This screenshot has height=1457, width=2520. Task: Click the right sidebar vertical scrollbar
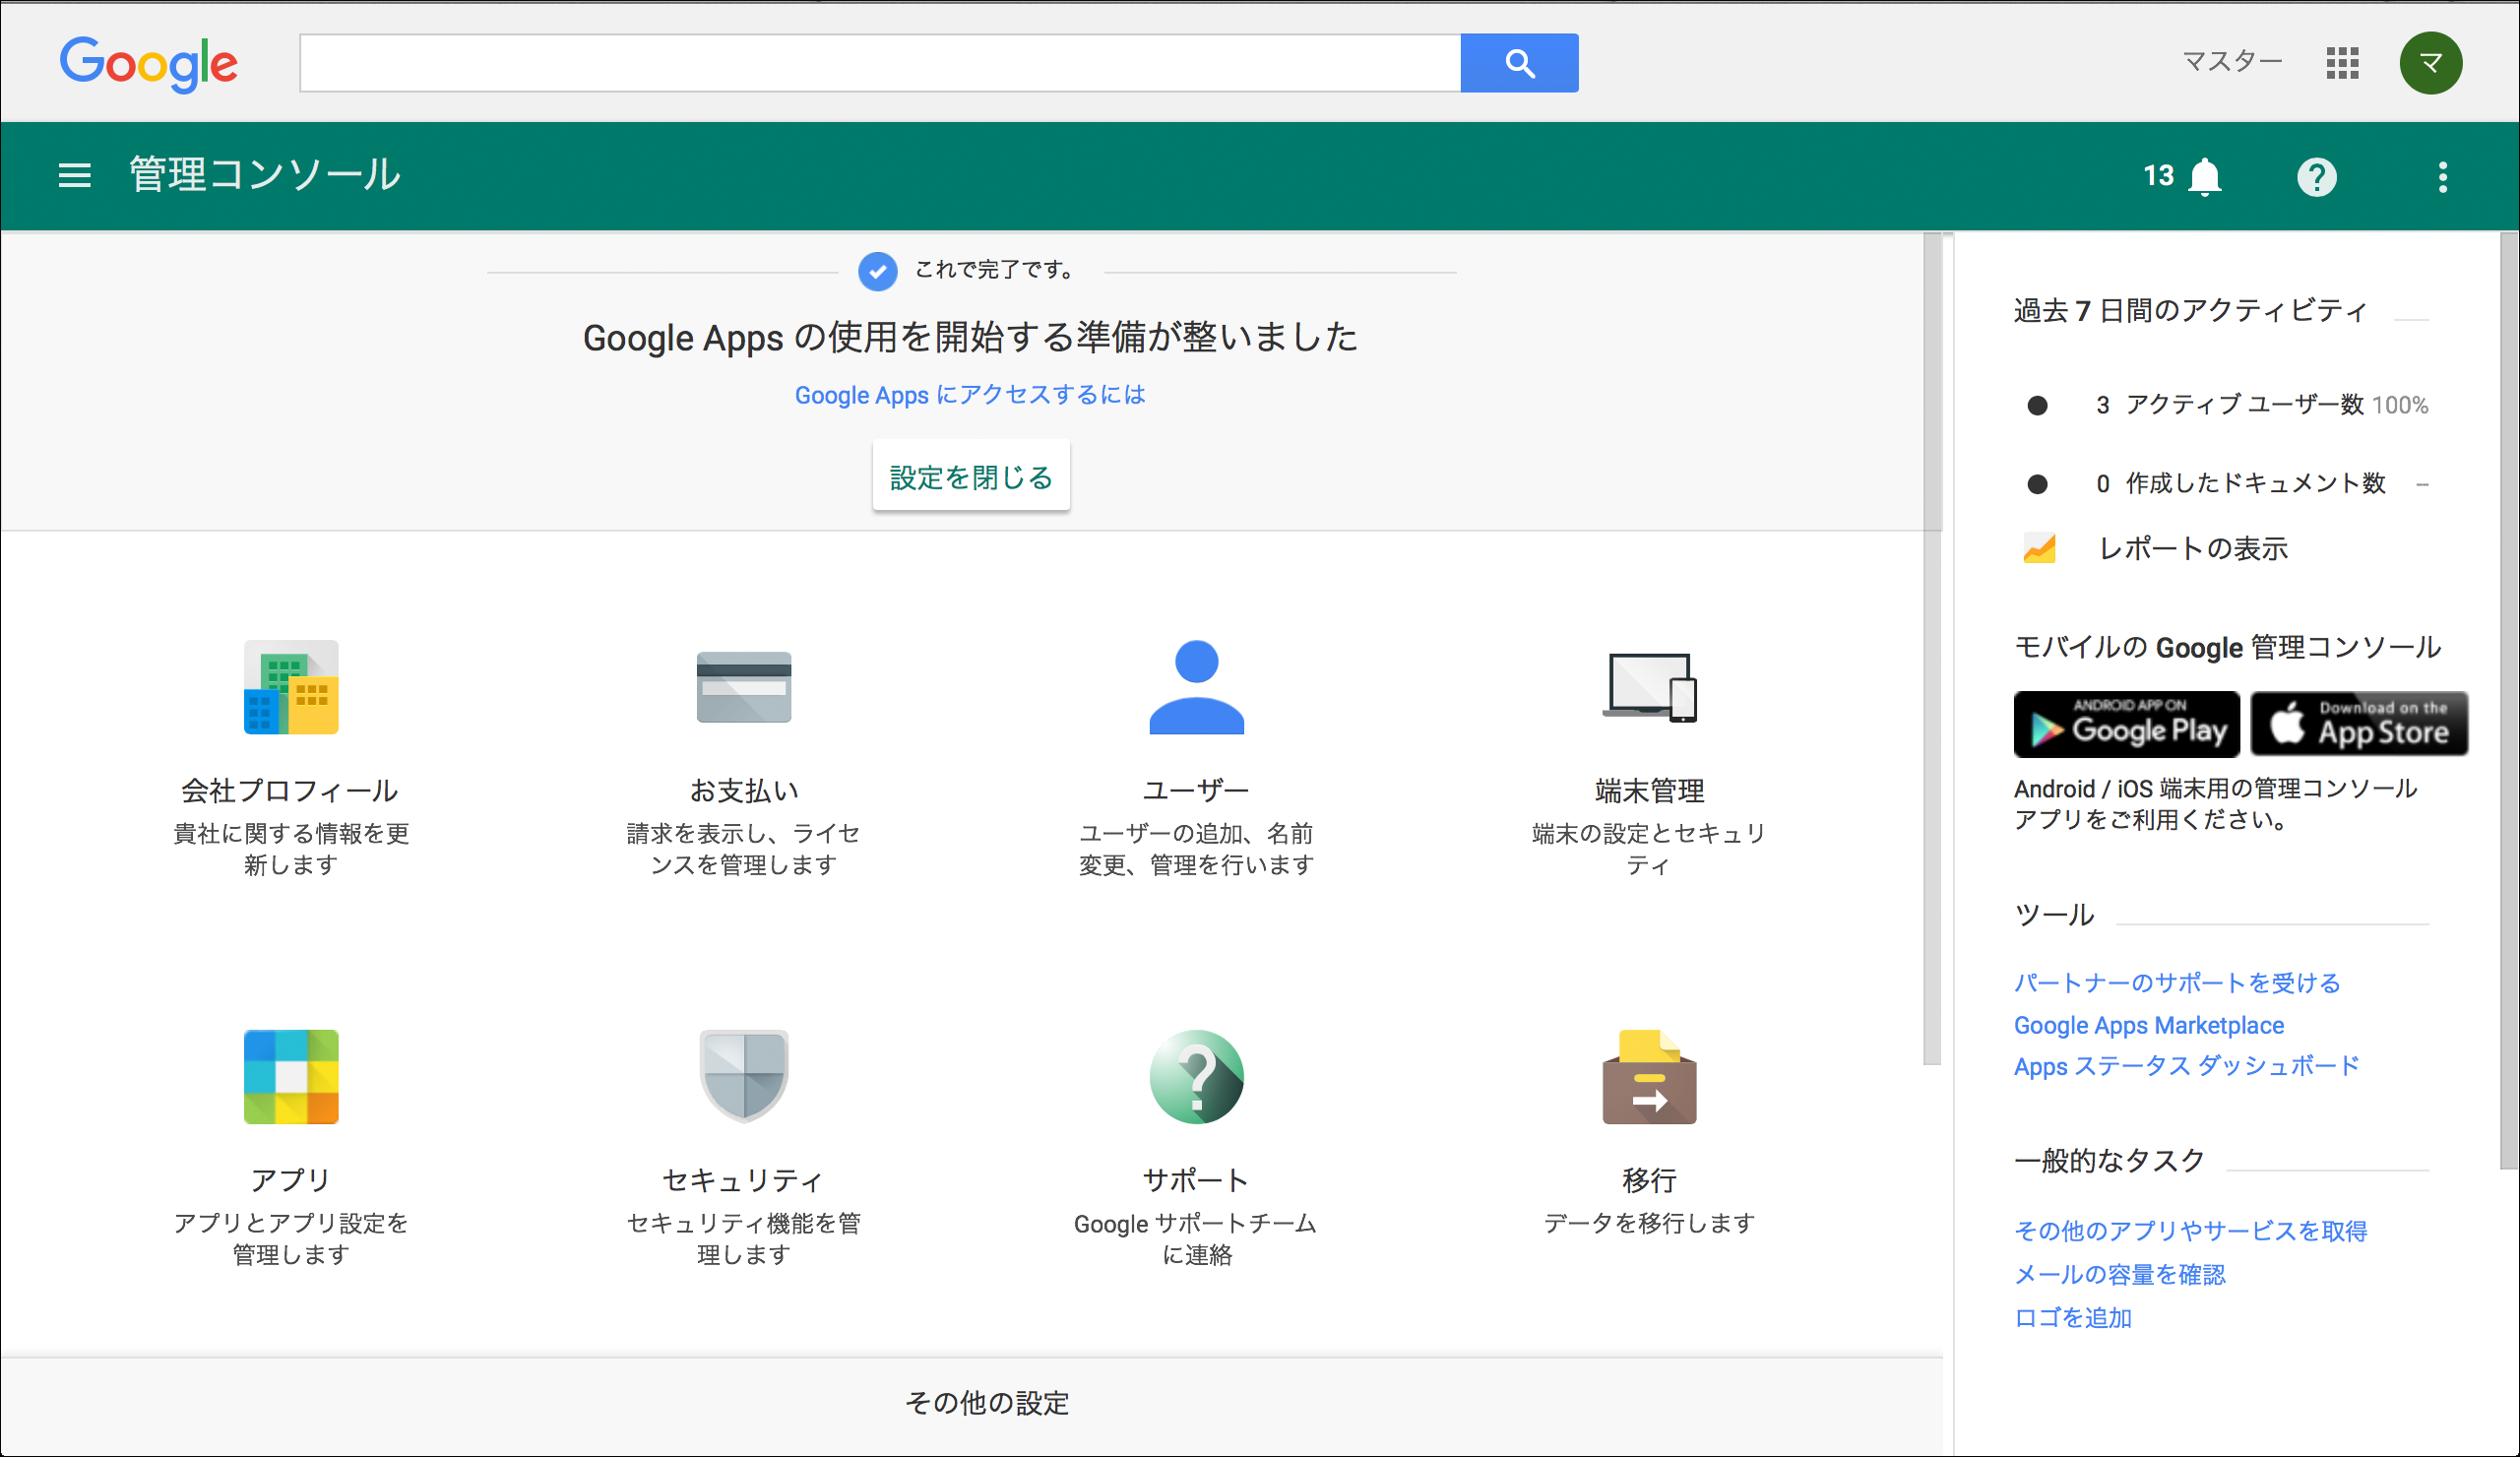pos(2509,700)
